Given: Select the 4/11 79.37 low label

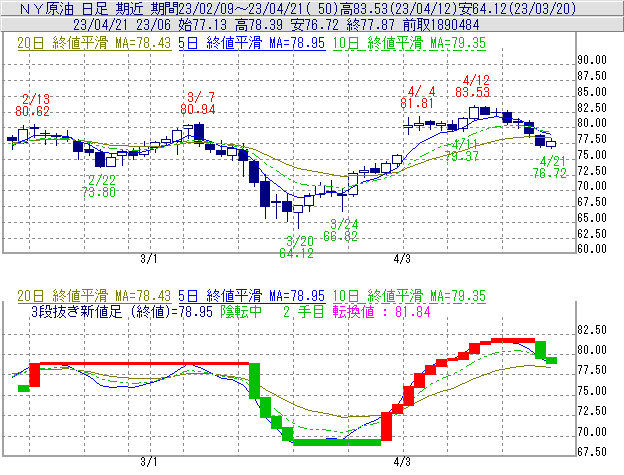Looking at the screenshot, I should pyautogui.click(x=462, y=150).
